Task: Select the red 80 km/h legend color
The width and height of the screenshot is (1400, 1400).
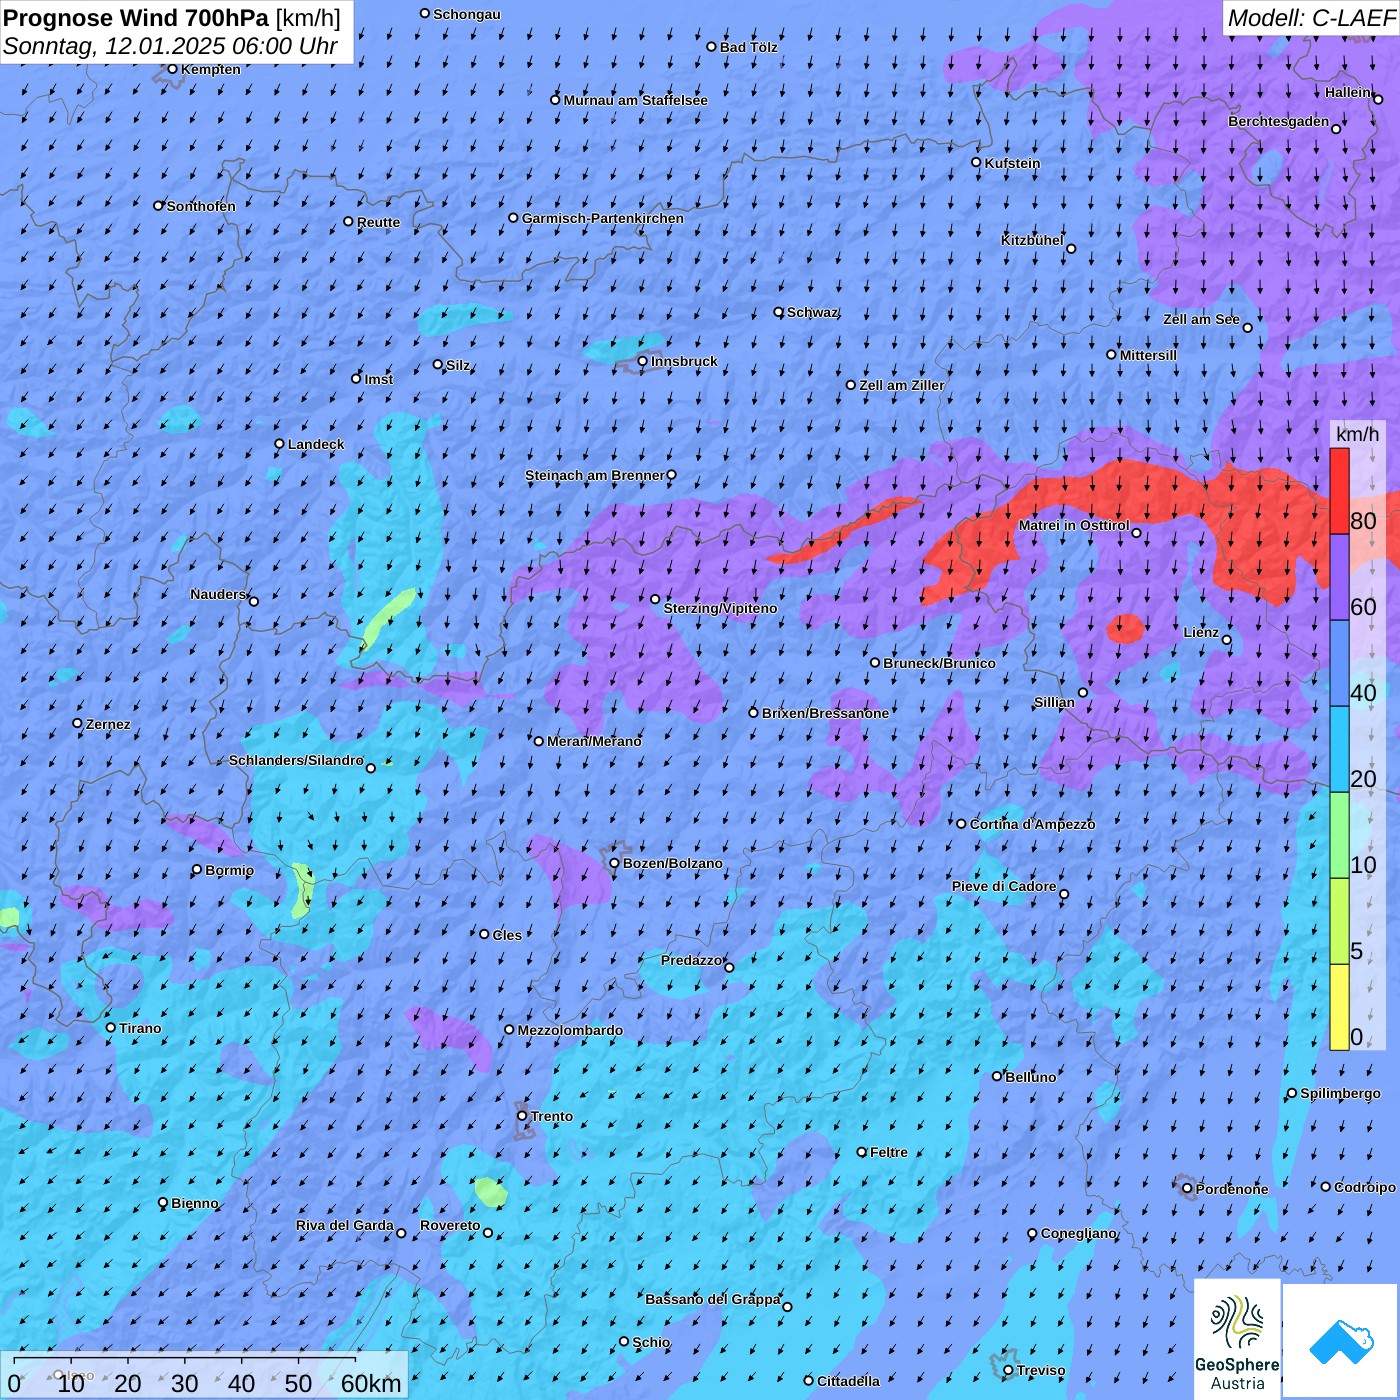Action: (x=1339, y=491)
